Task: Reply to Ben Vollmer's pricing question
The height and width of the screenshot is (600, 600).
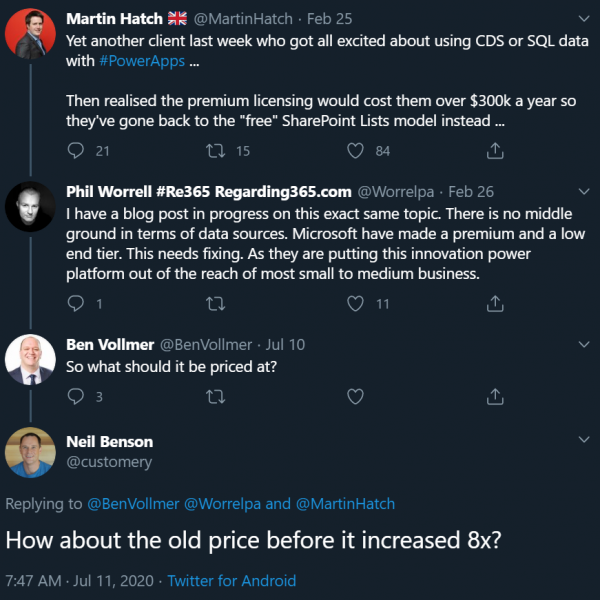Action: pyautogui.click(x=76, y=396)
